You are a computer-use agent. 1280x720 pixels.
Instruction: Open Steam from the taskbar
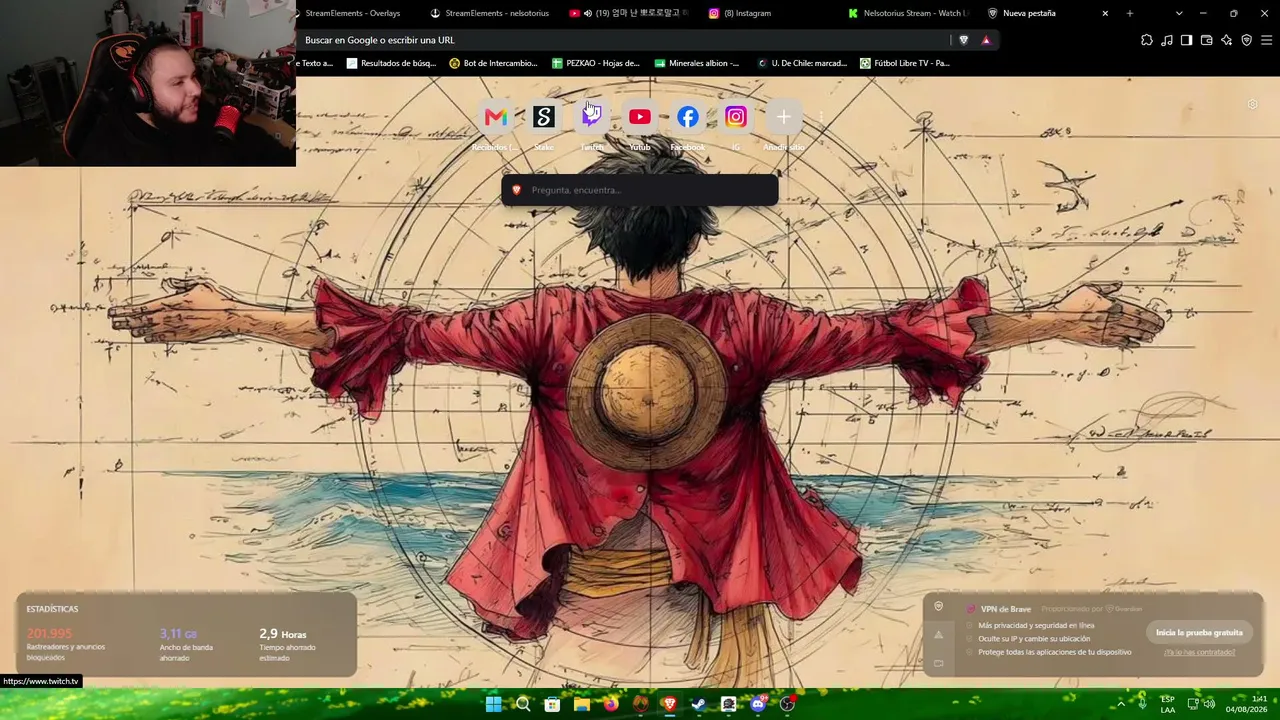click(699, 704)
